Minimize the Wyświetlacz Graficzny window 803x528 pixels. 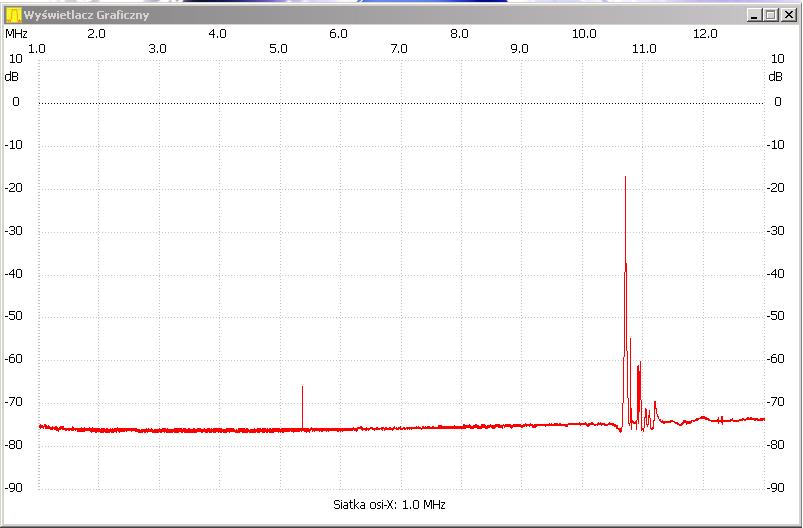[x=753, y=15]
